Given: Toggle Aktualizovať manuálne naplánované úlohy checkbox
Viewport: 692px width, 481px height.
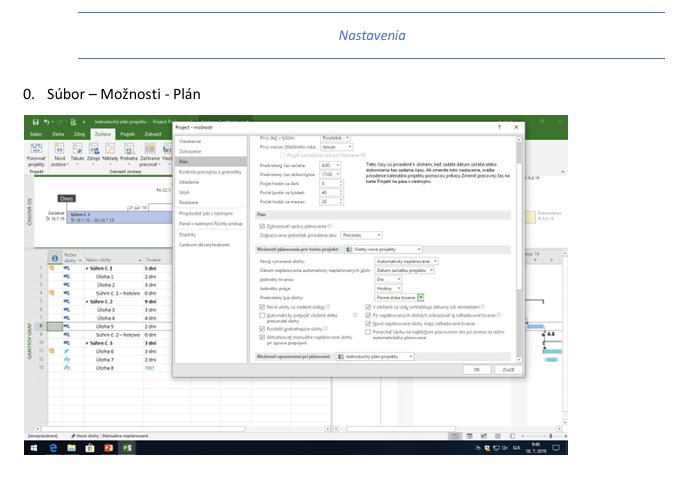Looking at the screenshot, I should [262, 337].
